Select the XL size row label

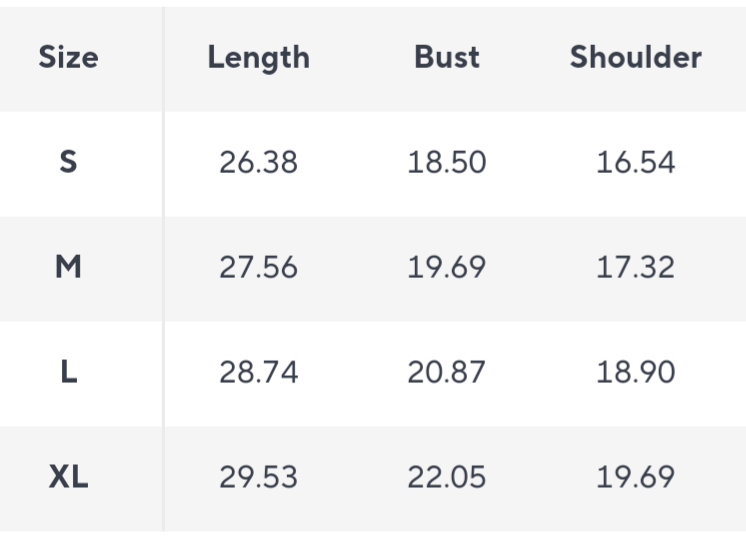[x=67, y=477]
